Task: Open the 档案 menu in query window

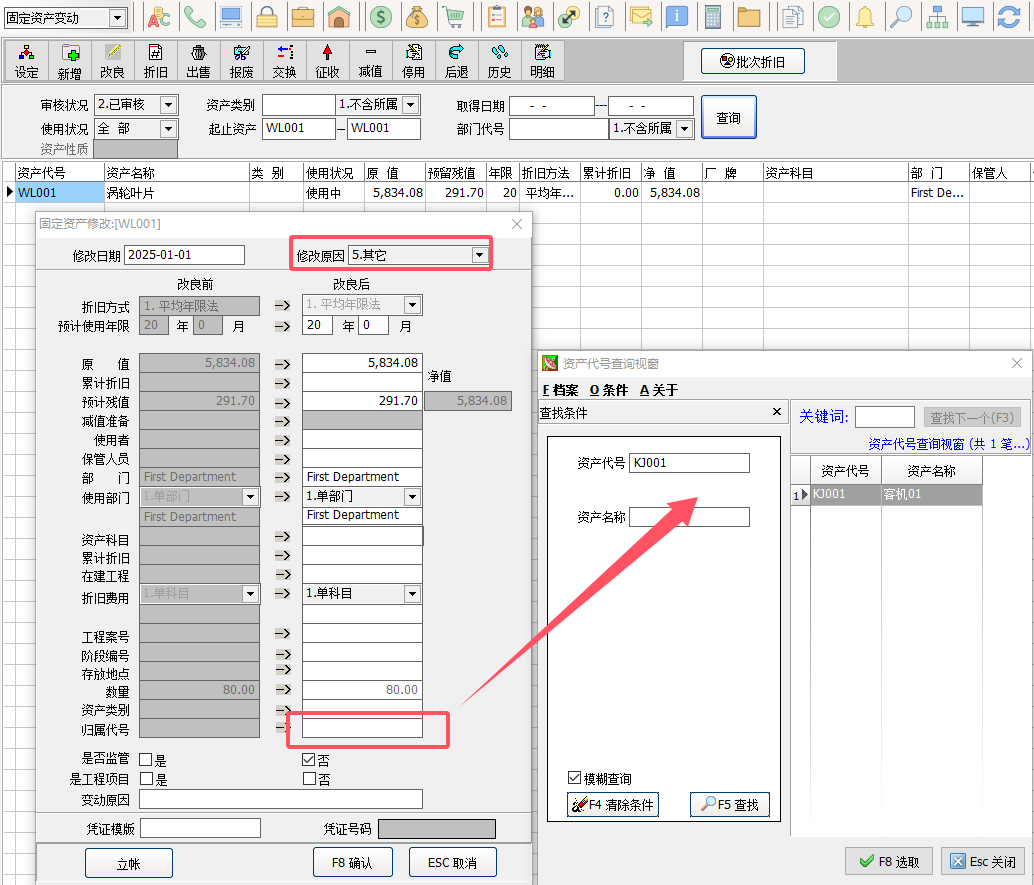Action: 560,390
